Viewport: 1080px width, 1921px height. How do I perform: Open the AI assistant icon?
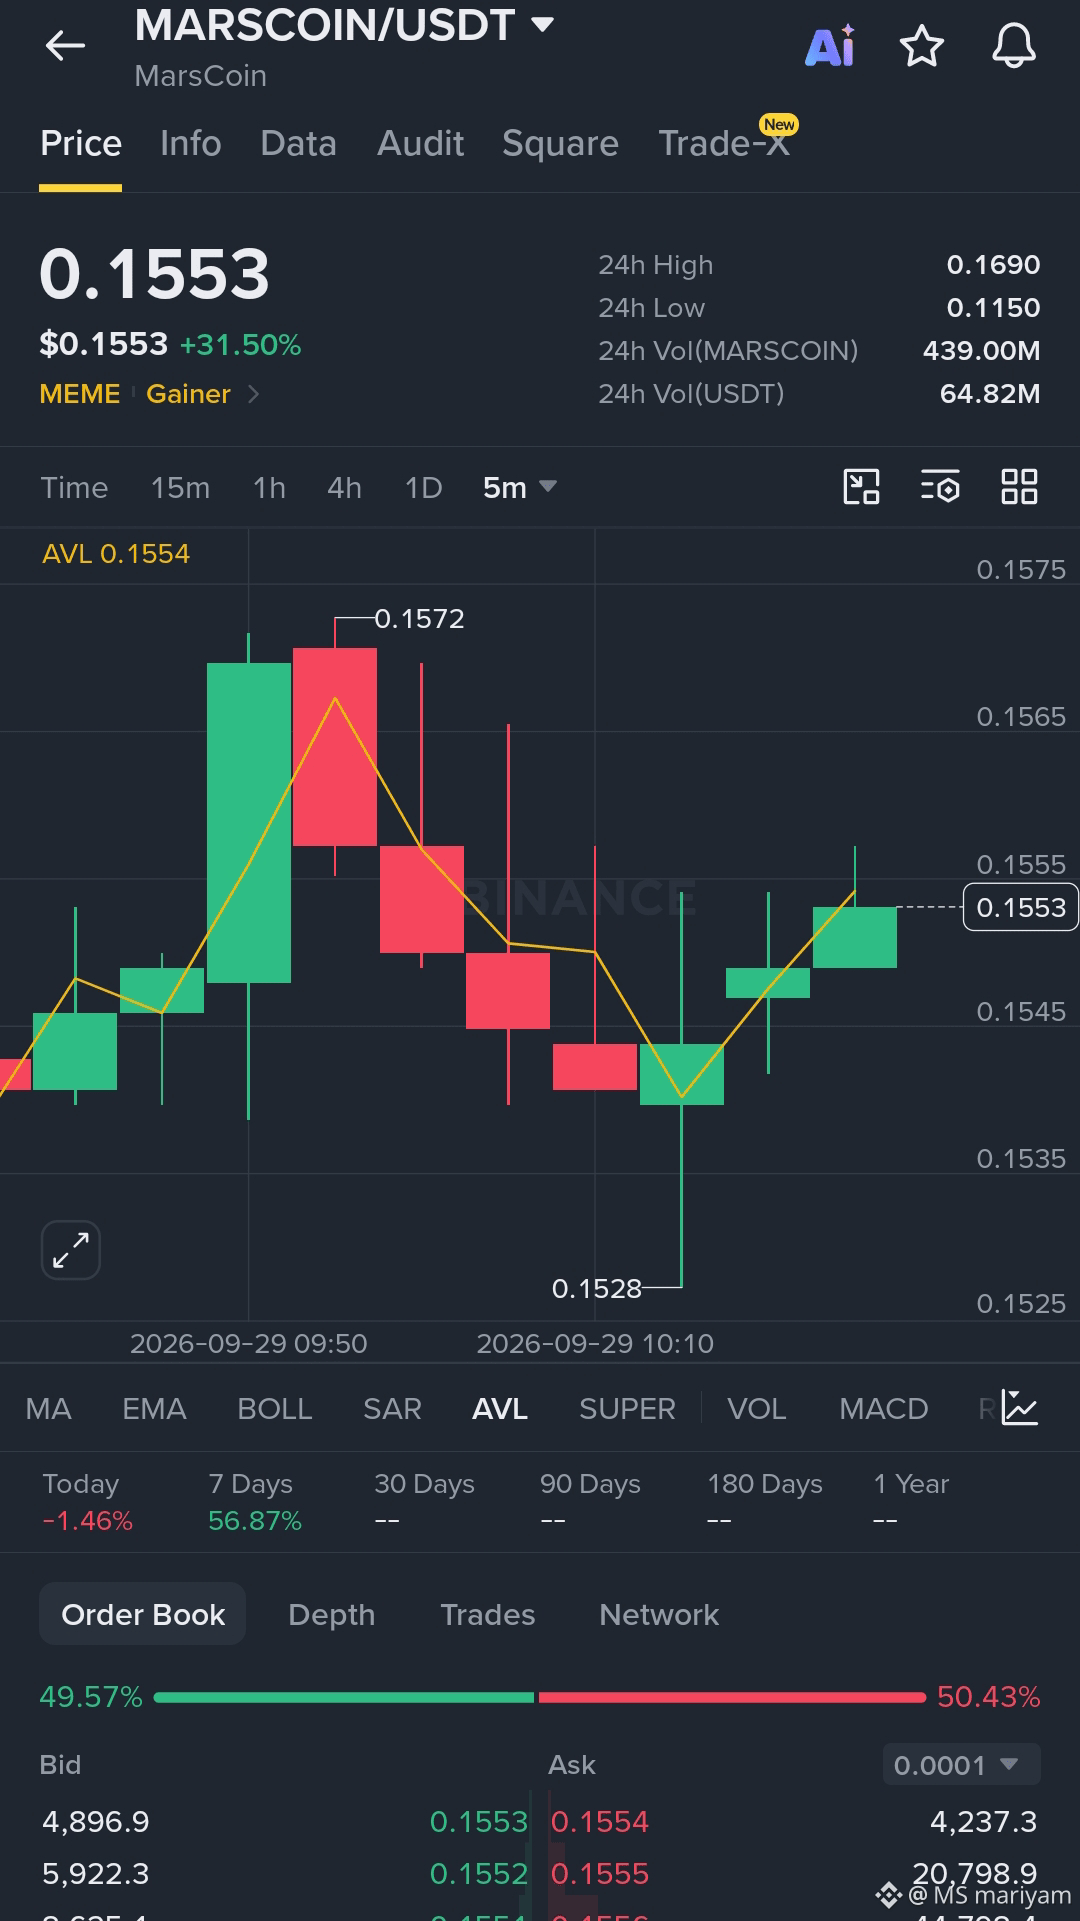[x=830, y=45]
